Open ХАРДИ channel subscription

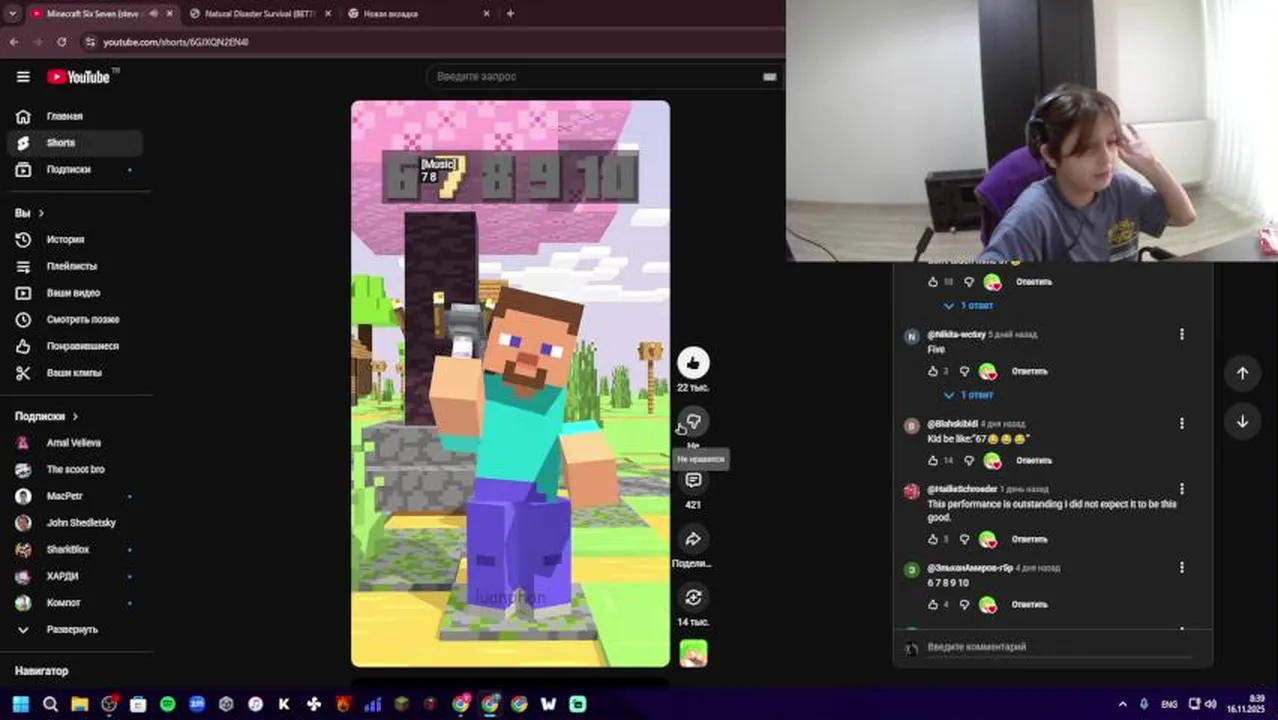point(75,576)
